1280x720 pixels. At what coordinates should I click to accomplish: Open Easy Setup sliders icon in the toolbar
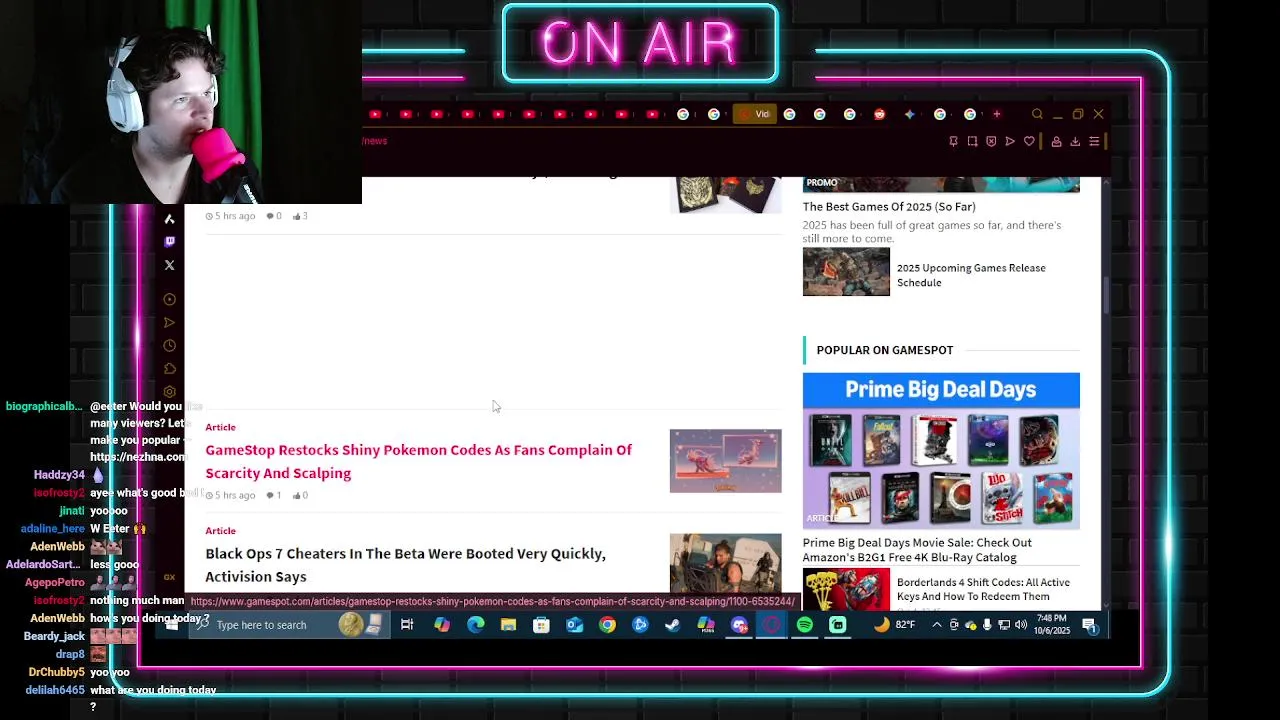point(1094,141)
